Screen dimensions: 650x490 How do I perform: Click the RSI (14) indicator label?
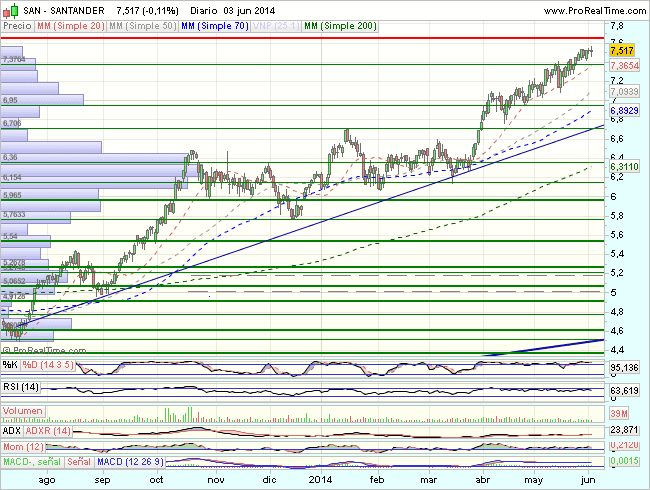click(x=21, y=385)
